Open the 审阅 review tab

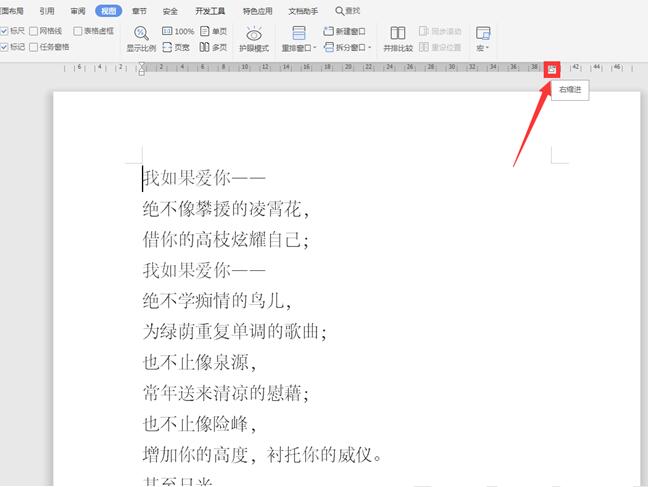[x=78, y=11]
